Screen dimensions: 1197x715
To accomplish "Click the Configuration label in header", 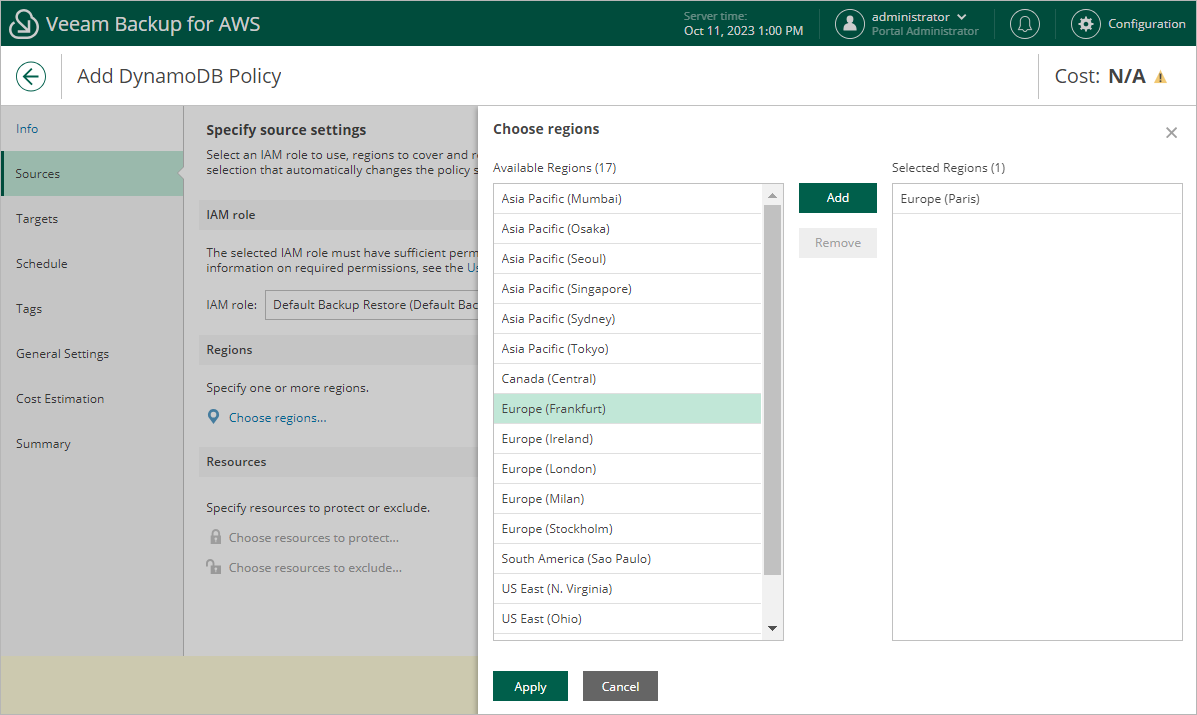I will click(1147, 24).
